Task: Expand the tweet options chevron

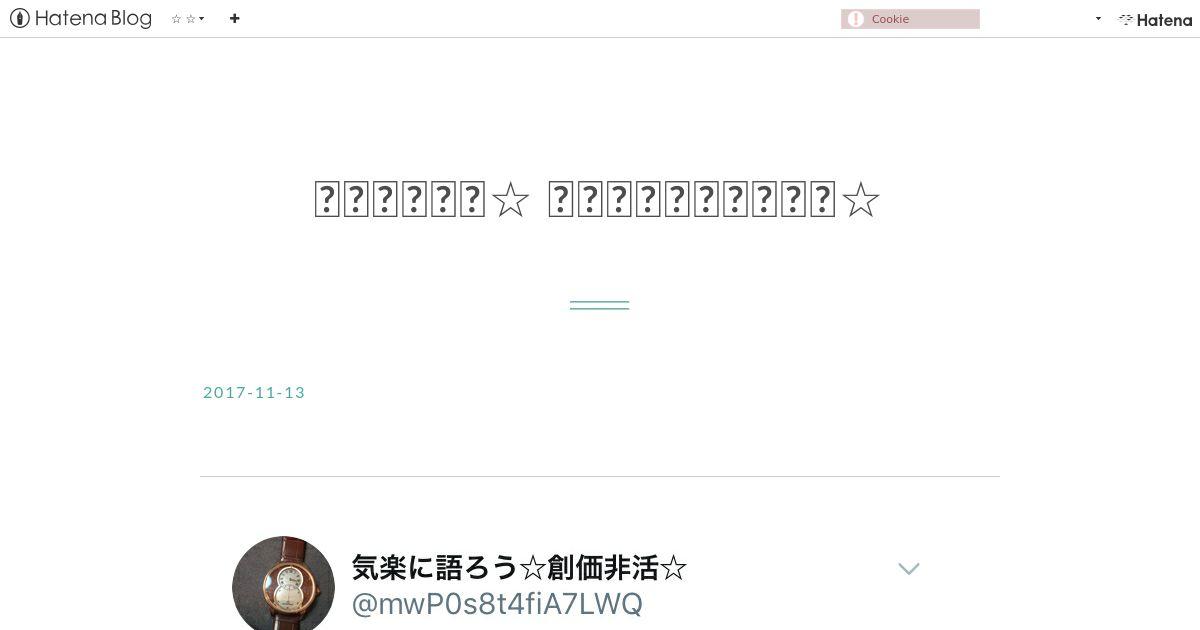Action: [908, 568]
